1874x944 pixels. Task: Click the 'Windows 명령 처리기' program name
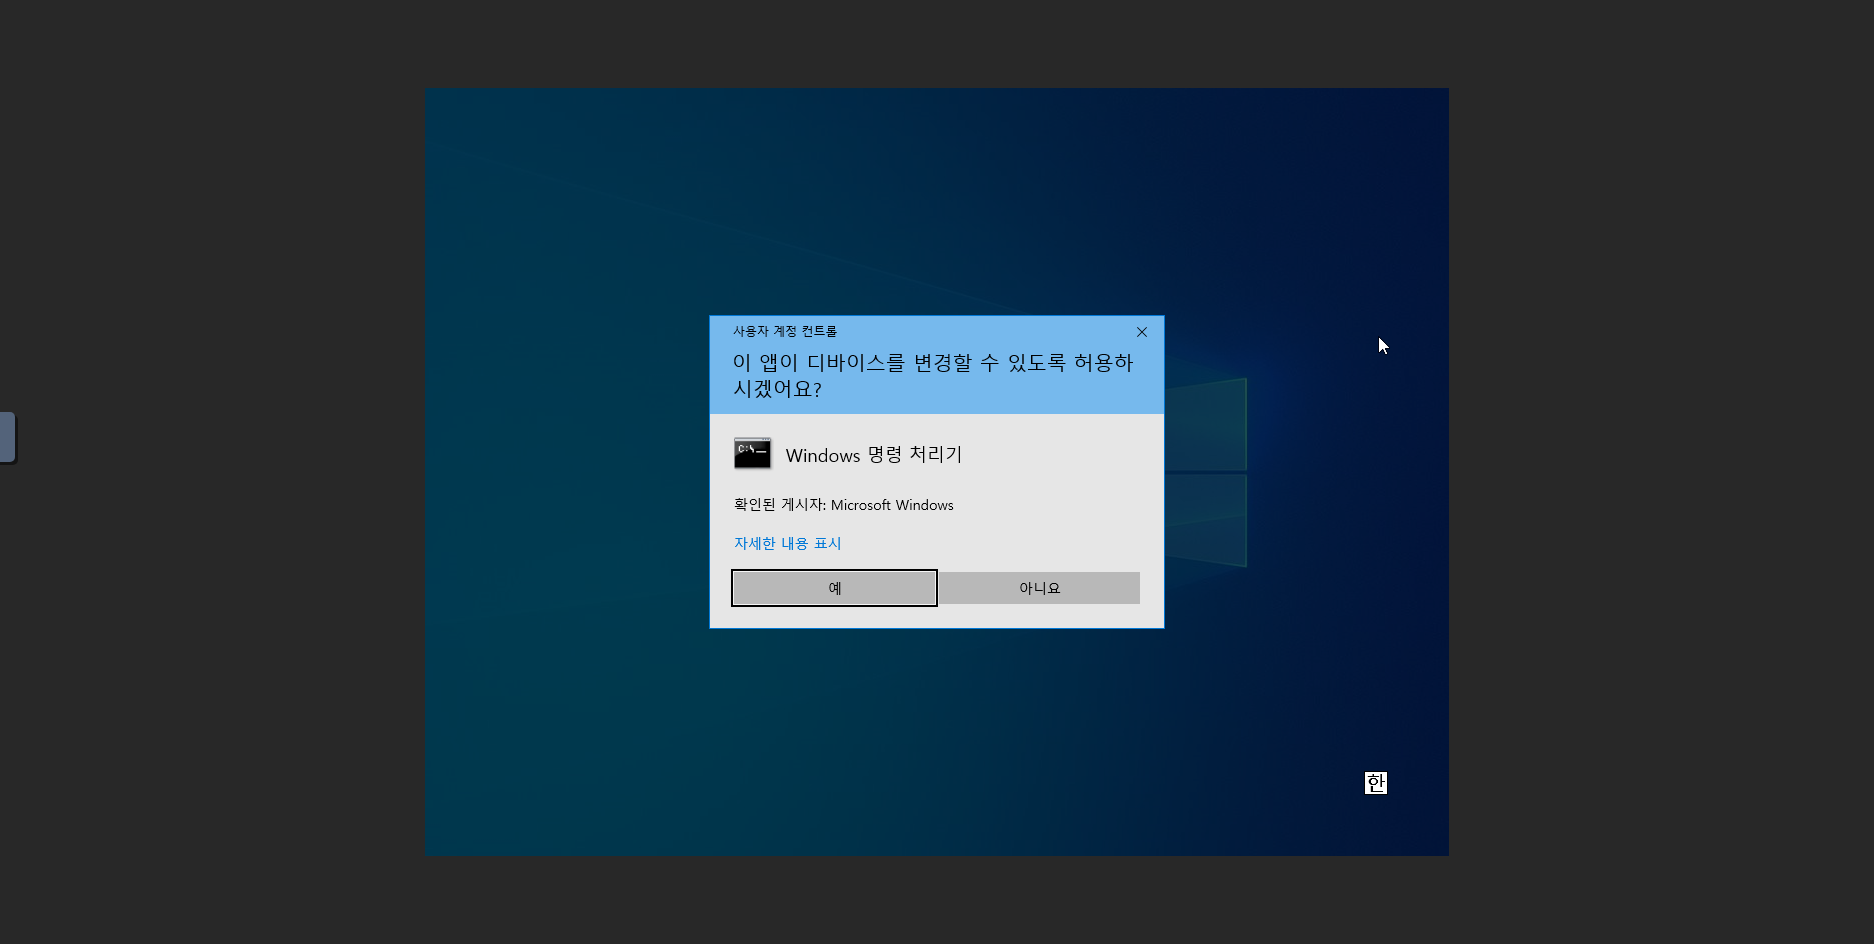[x=874, y=455]
